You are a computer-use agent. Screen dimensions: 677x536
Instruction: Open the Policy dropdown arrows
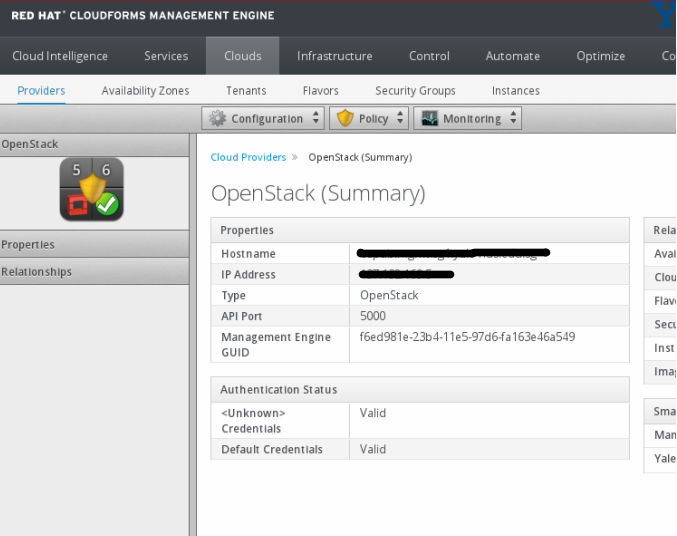[400, 118]
